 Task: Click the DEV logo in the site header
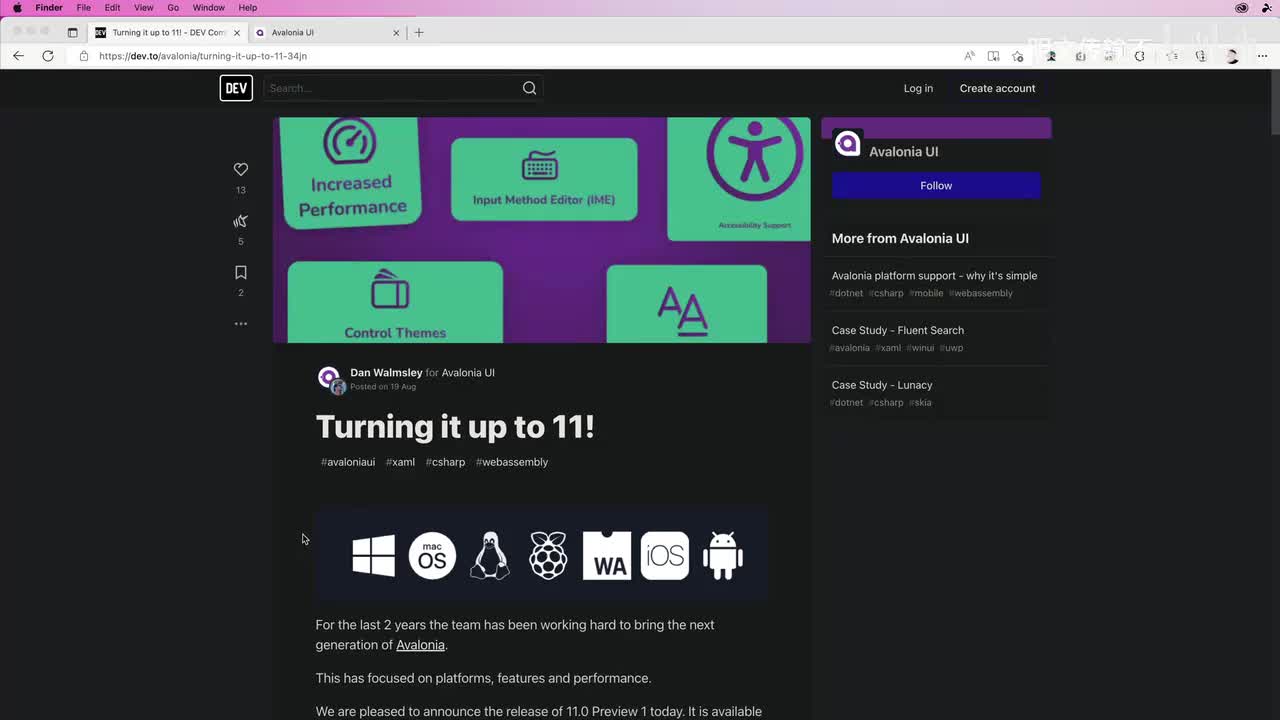pyautogui.click(x=236, y=88)
